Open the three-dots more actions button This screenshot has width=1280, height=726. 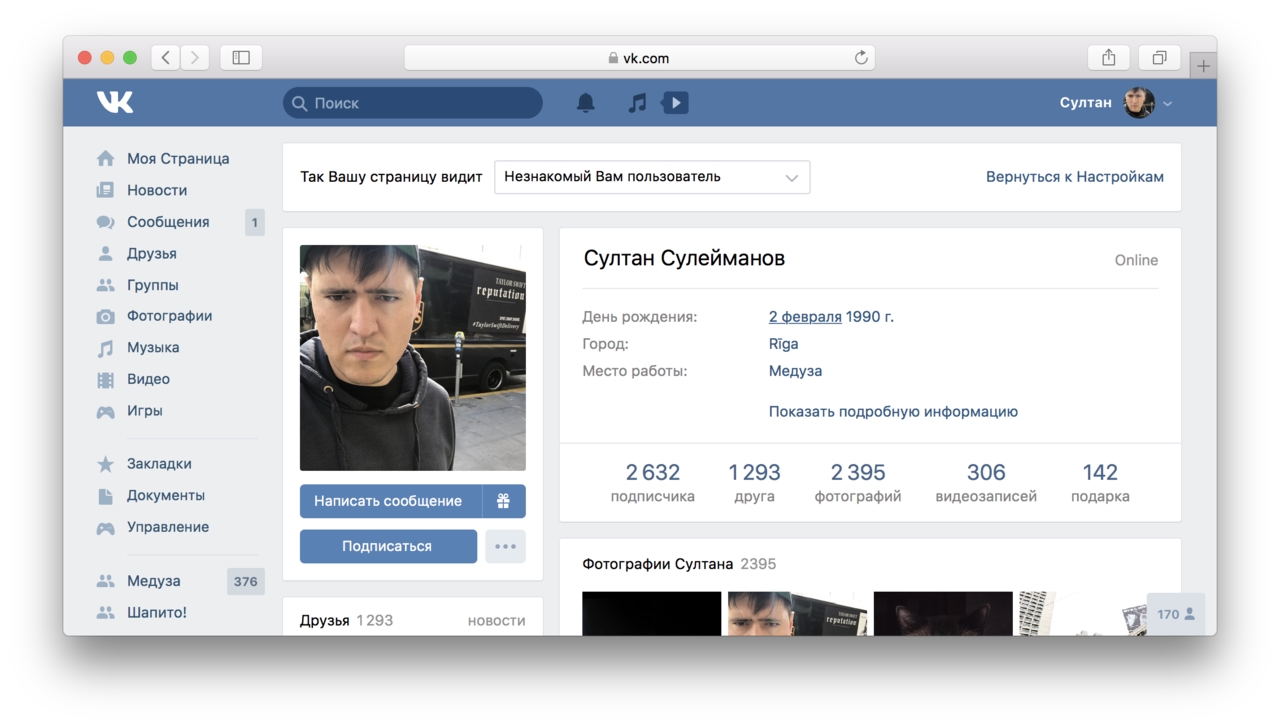pos(505,546)
